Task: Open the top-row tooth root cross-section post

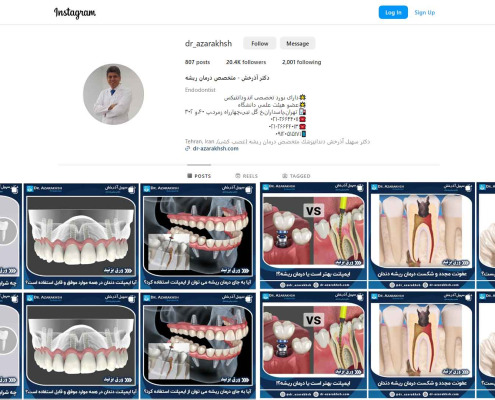Action: click(421, 235)
